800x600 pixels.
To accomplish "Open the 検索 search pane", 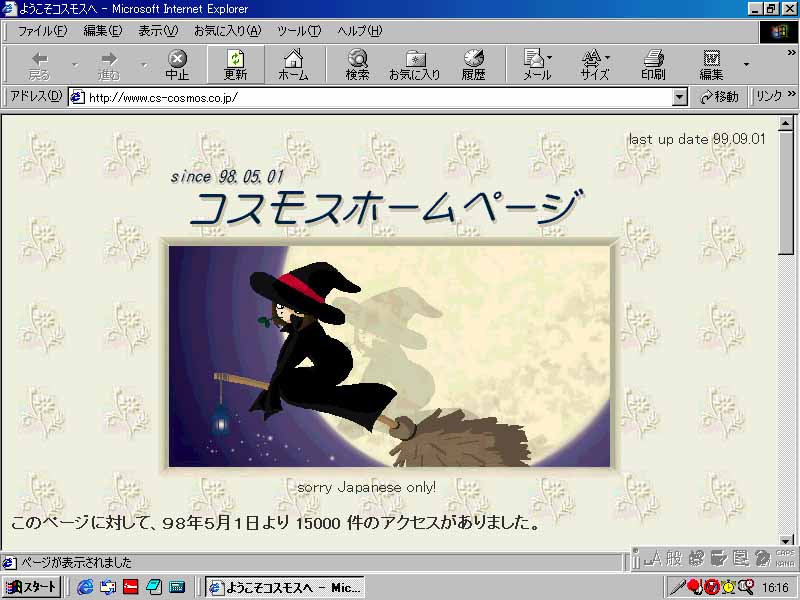I will point(357,65).
